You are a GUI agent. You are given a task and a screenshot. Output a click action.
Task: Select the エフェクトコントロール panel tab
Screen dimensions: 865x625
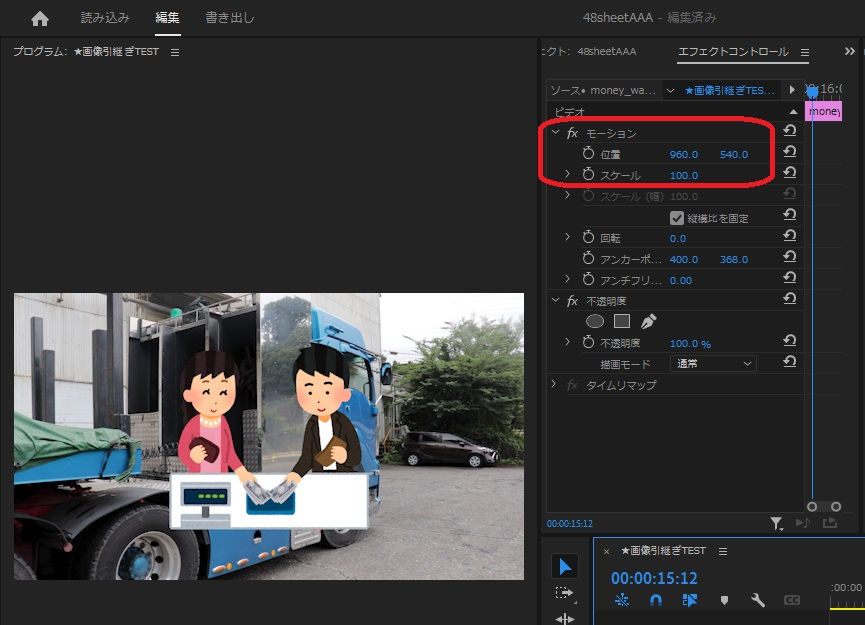(733, 52)
